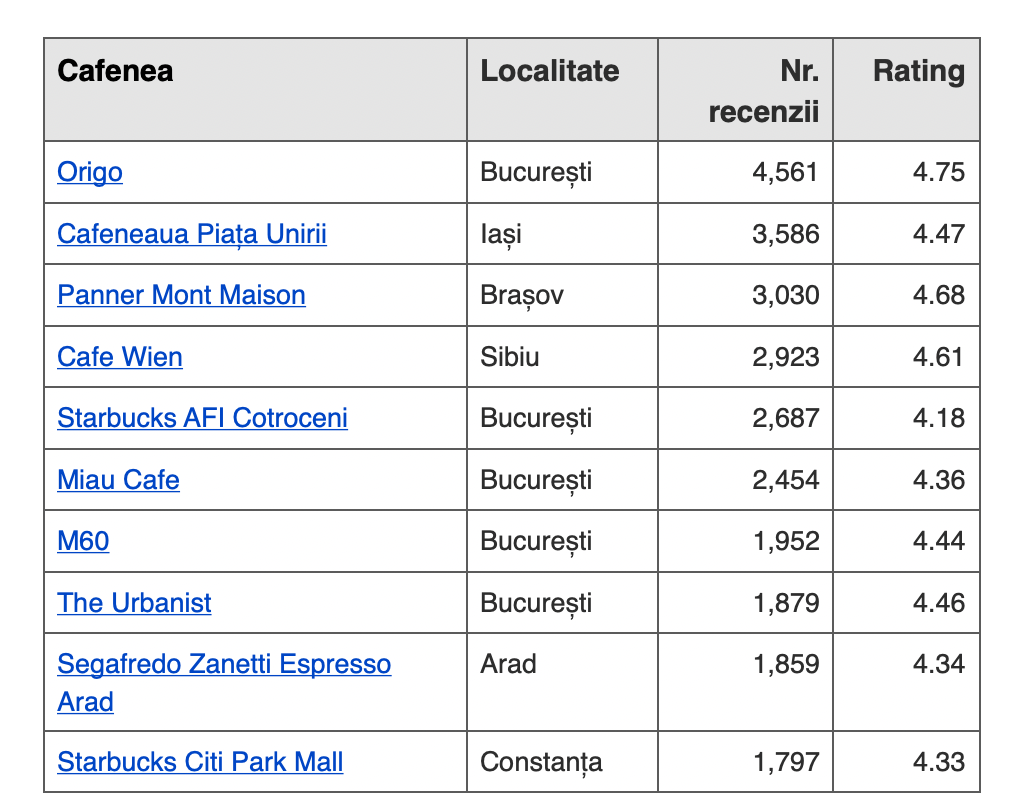Follow the Cafe Wien link

[120, 357]
